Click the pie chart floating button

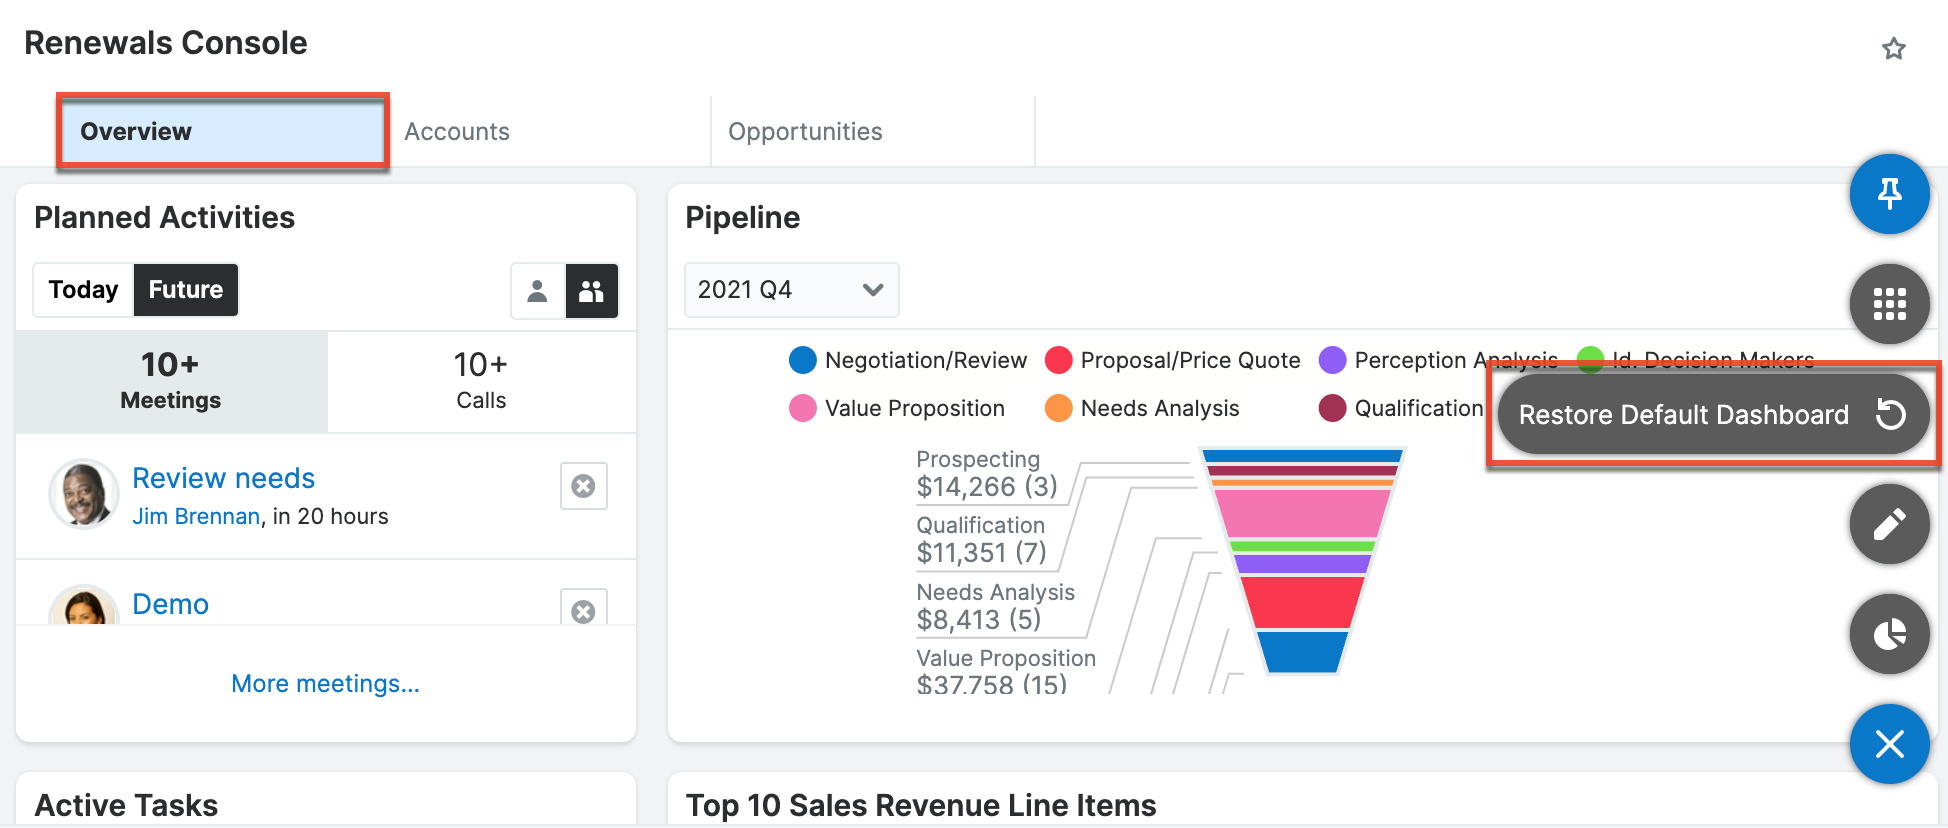(x=1889, y=634)
